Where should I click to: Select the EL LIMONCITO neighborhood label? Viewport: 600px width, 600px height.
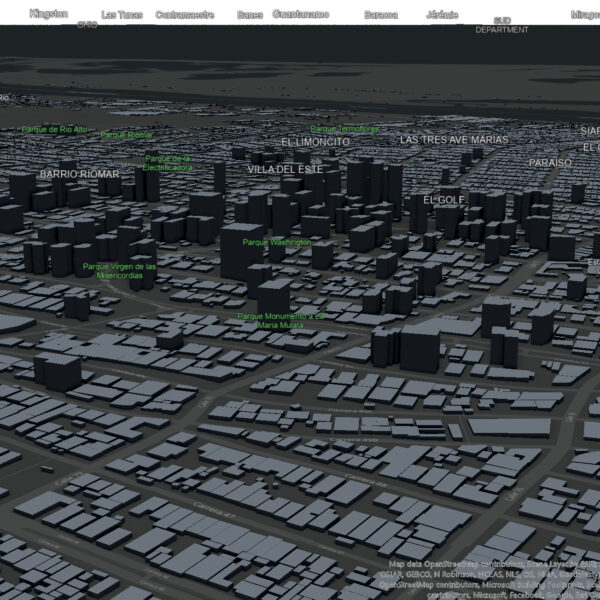tap(316, 142)
